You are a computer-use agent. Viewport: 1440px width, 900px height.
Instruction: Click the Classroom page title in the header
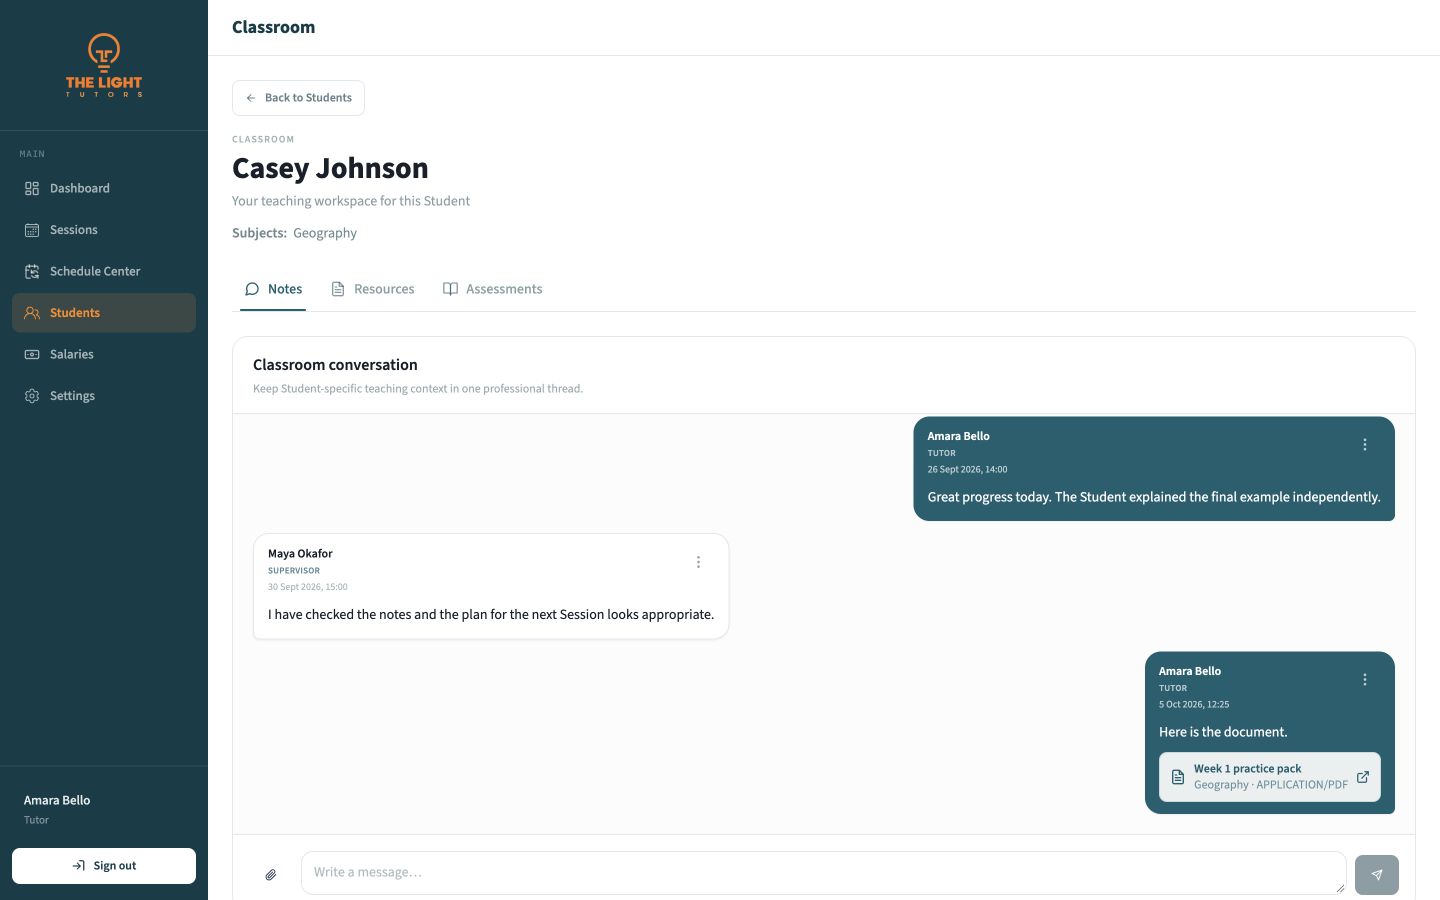273,27
